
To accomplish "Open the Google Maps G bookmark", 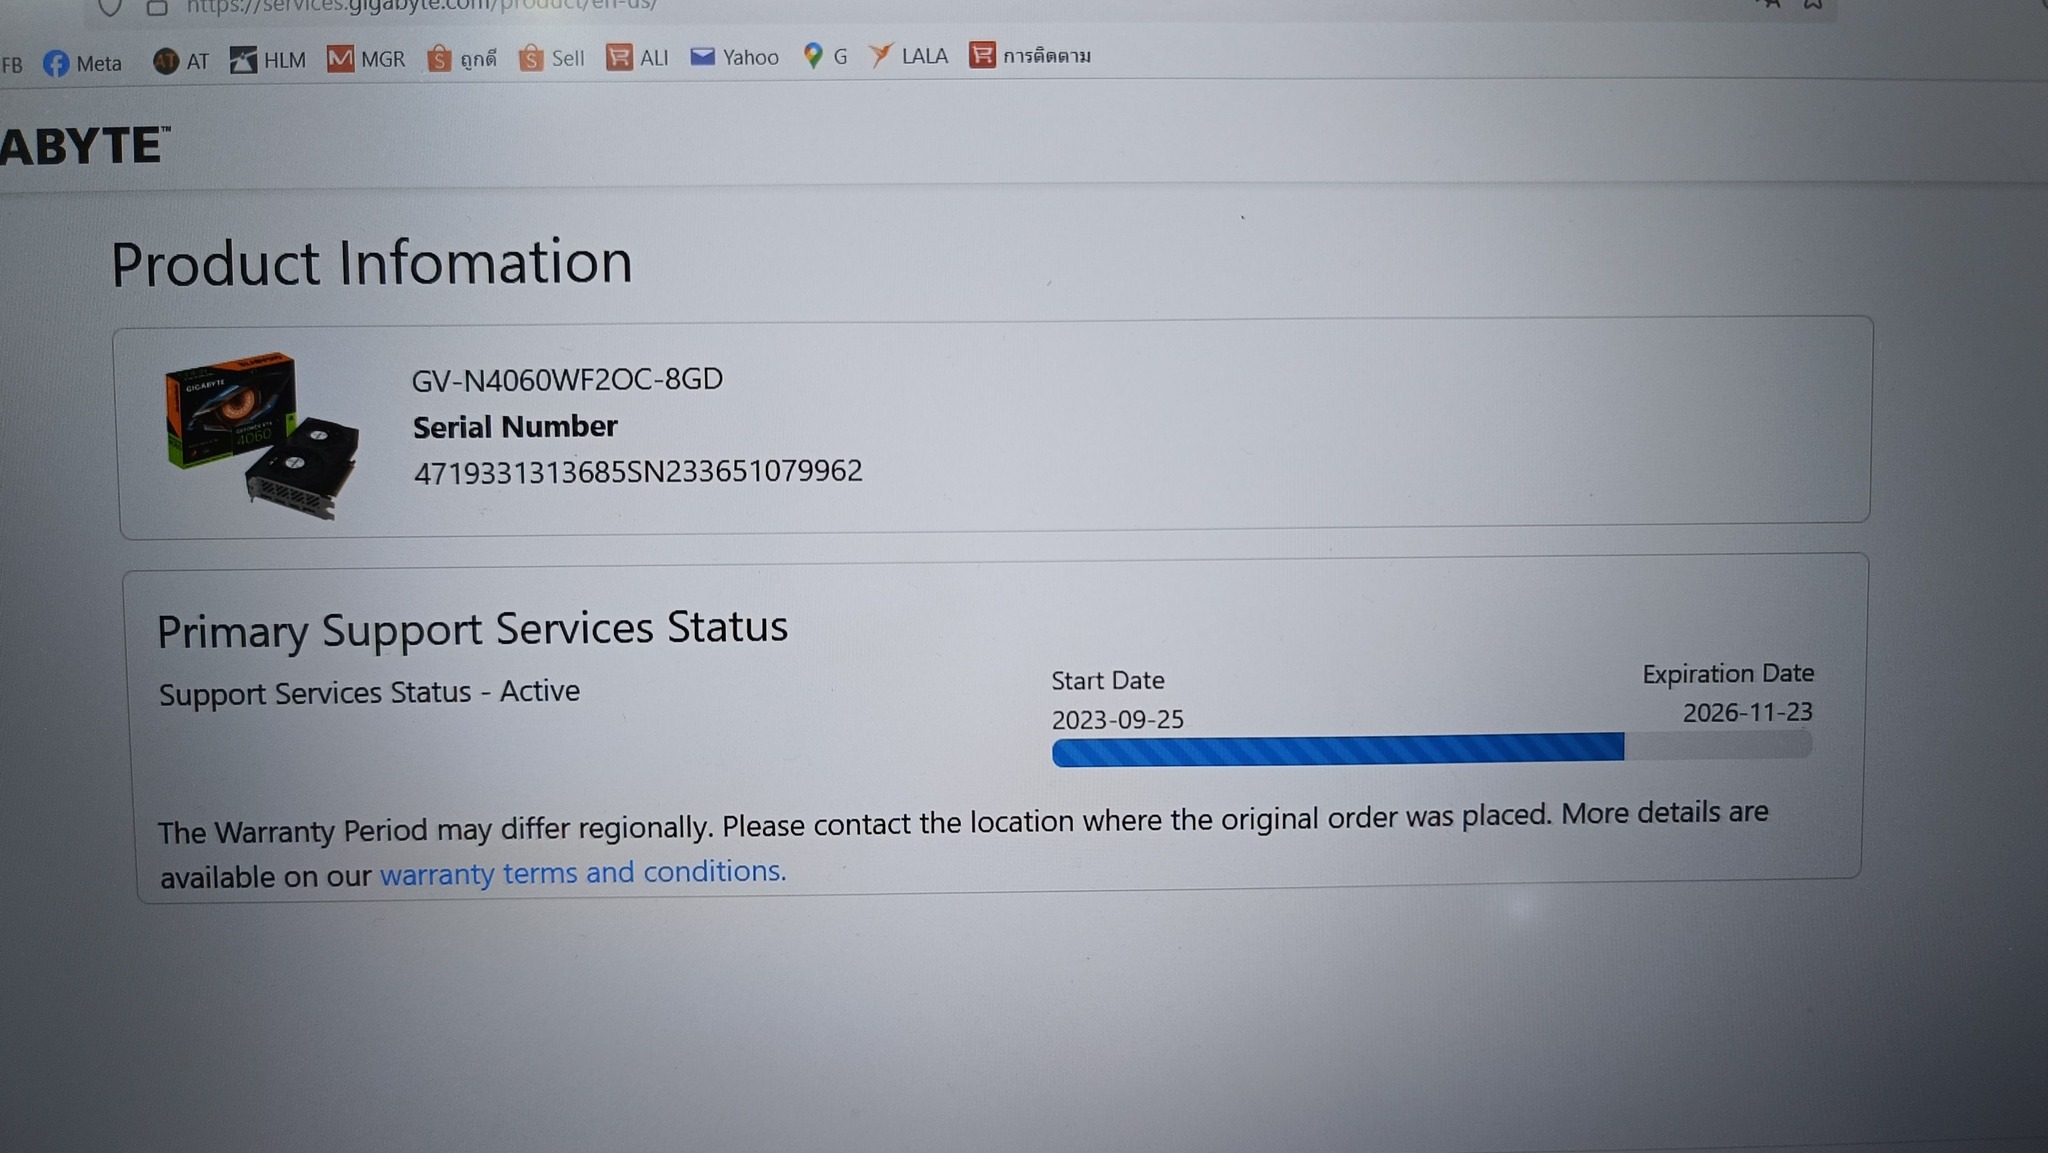I will coord(826,56).
